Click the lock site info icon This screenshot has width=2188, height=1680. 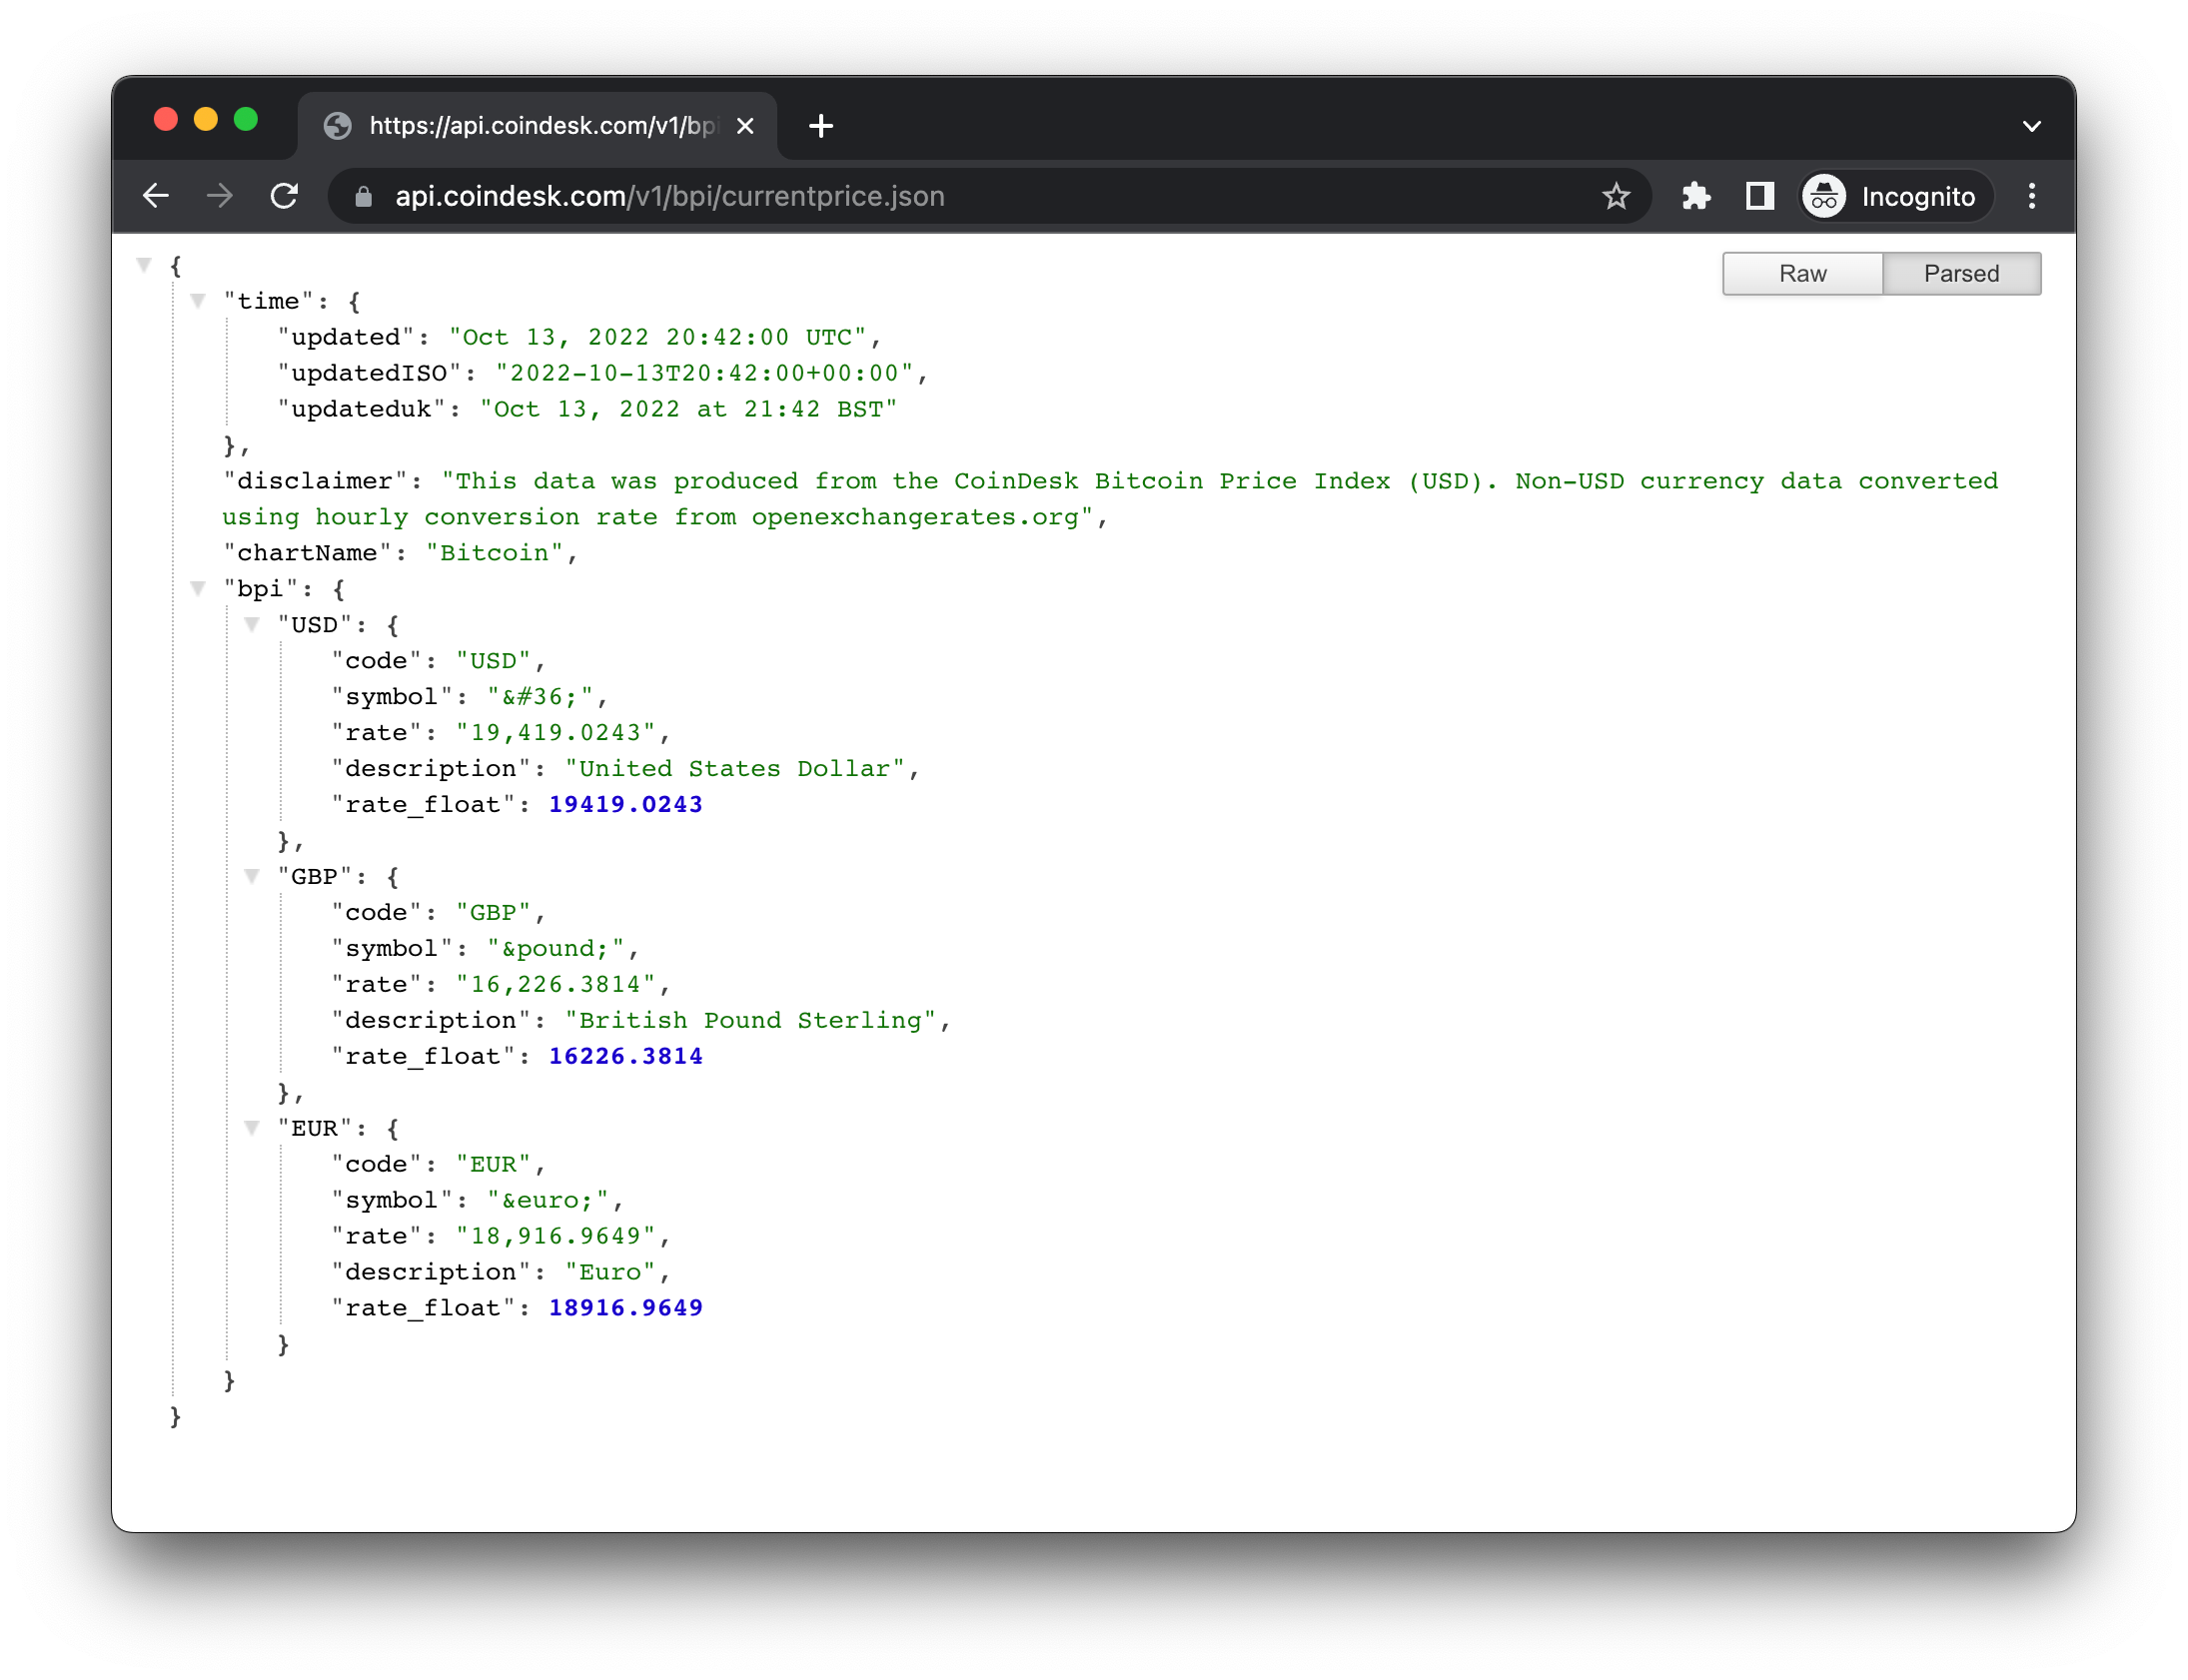(364, 197)
